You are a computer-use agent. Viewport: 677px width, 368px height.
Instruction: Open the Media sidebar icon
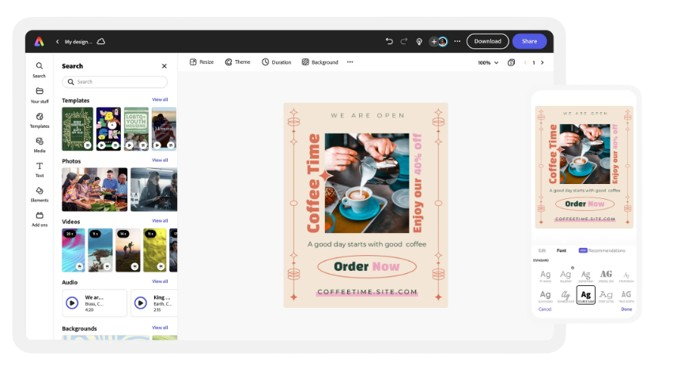tap(39, 141)
